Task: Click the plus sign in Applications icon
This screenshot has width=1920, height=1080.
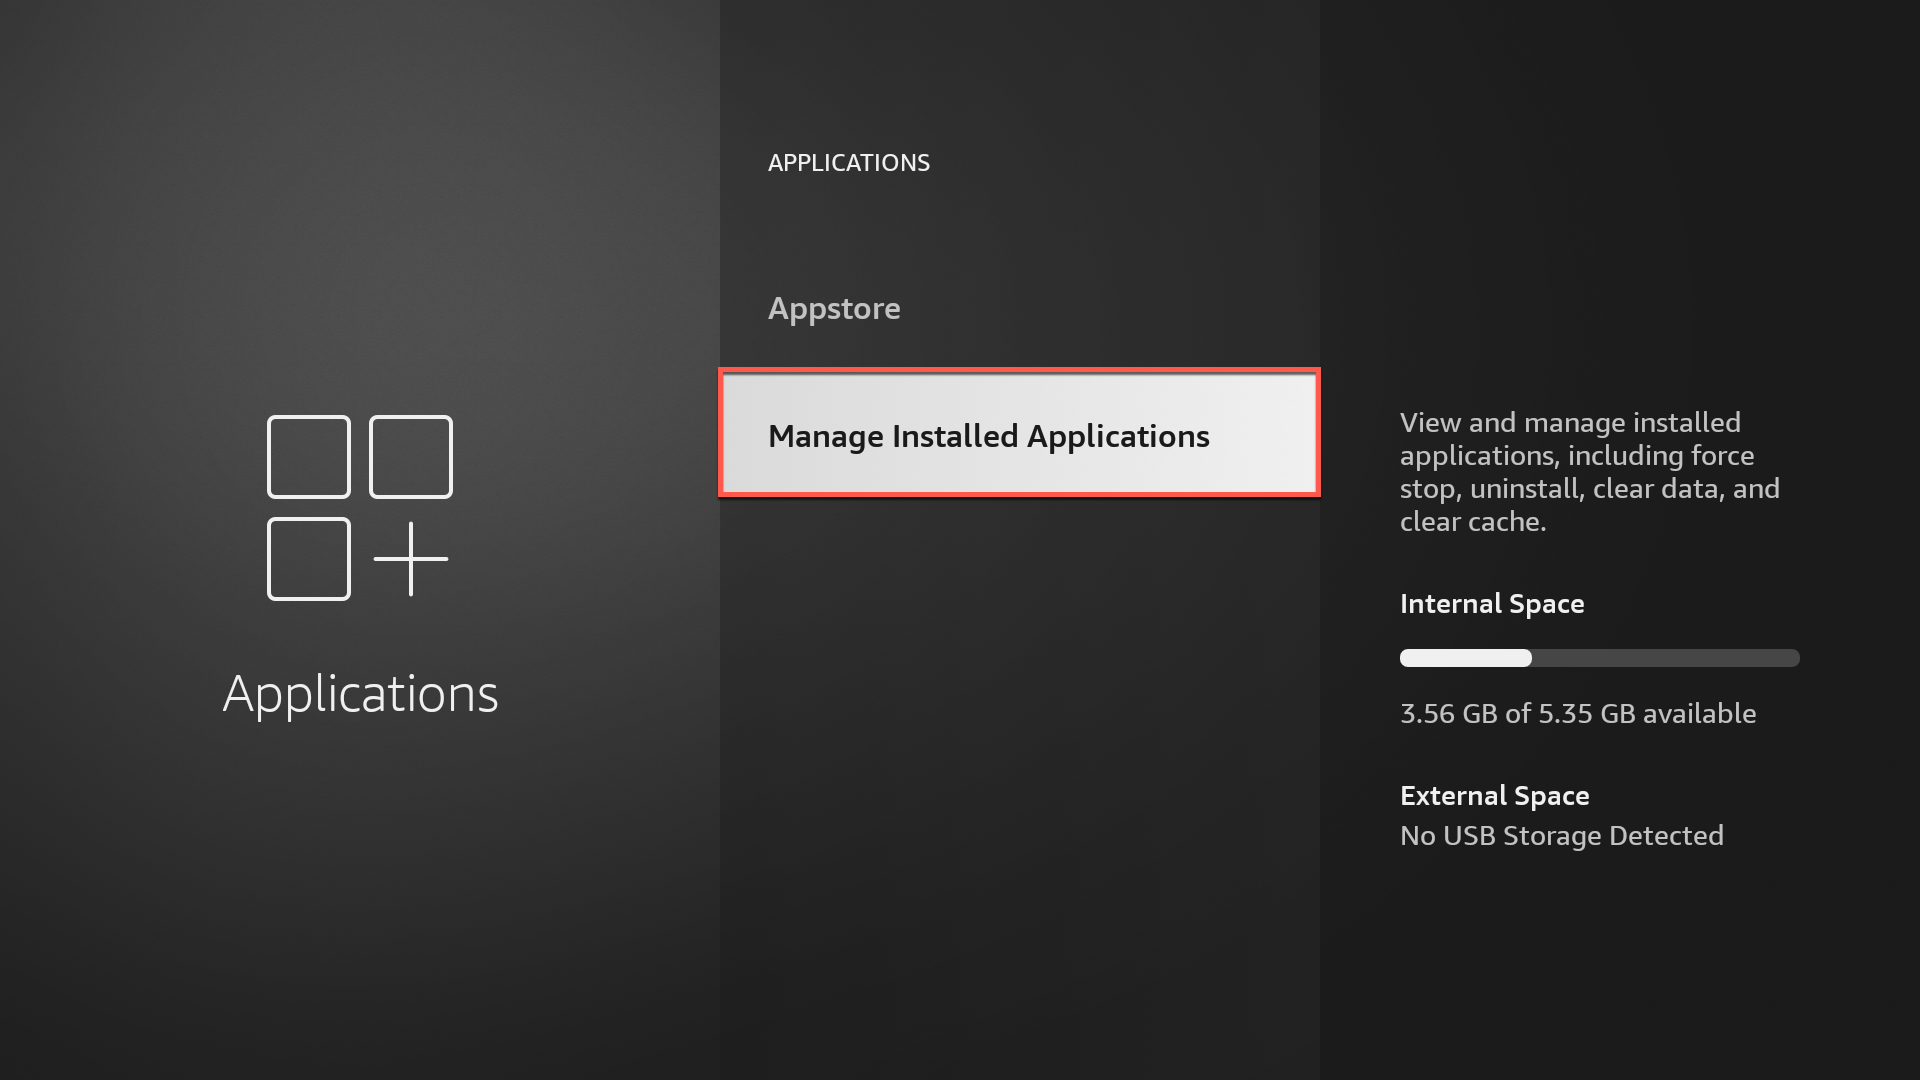Action: tap(410, 559)
